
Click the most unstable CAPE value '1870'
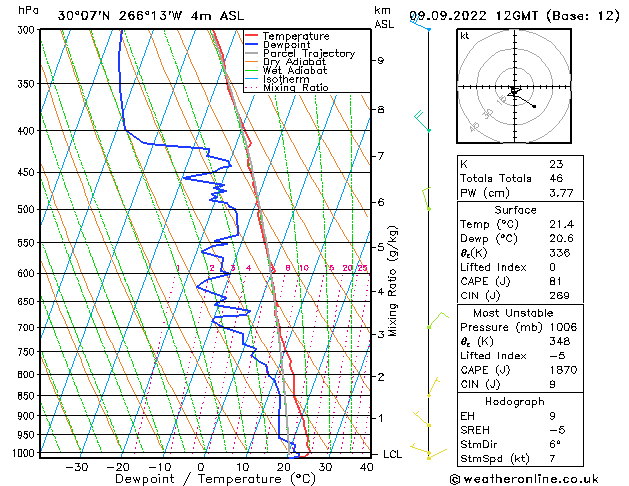pos(563,370)
